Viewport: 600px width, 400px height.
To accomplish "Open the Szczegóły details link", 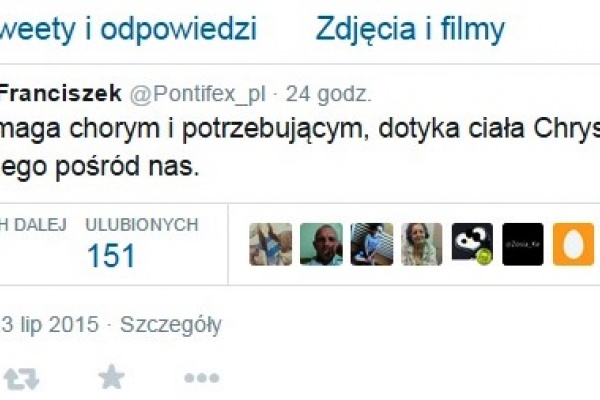I will tap(171, 325).
